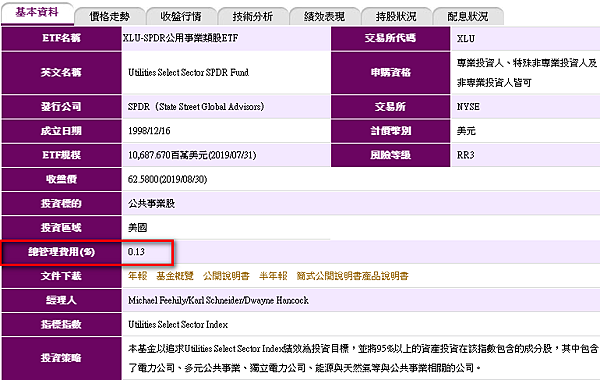Click the investment region 美國
Image resolution: width=600 pixels, height=380 pixels.
137,228
